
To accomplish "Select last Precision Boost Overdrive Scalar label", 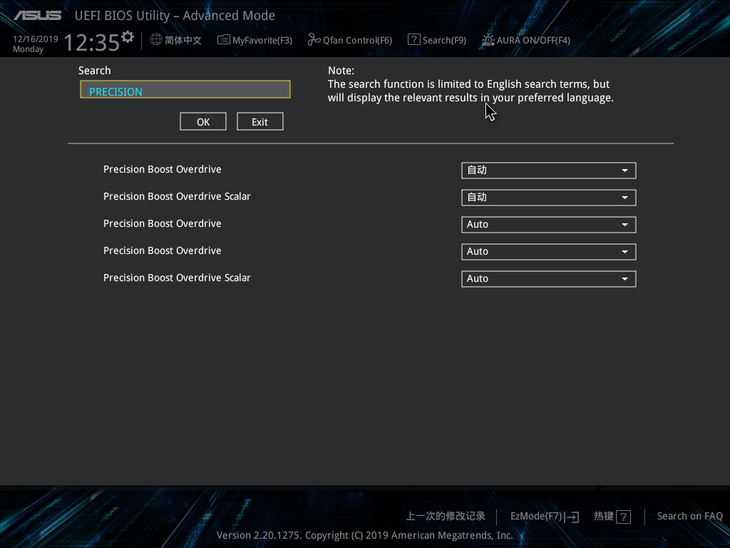I will coord(177,277).
